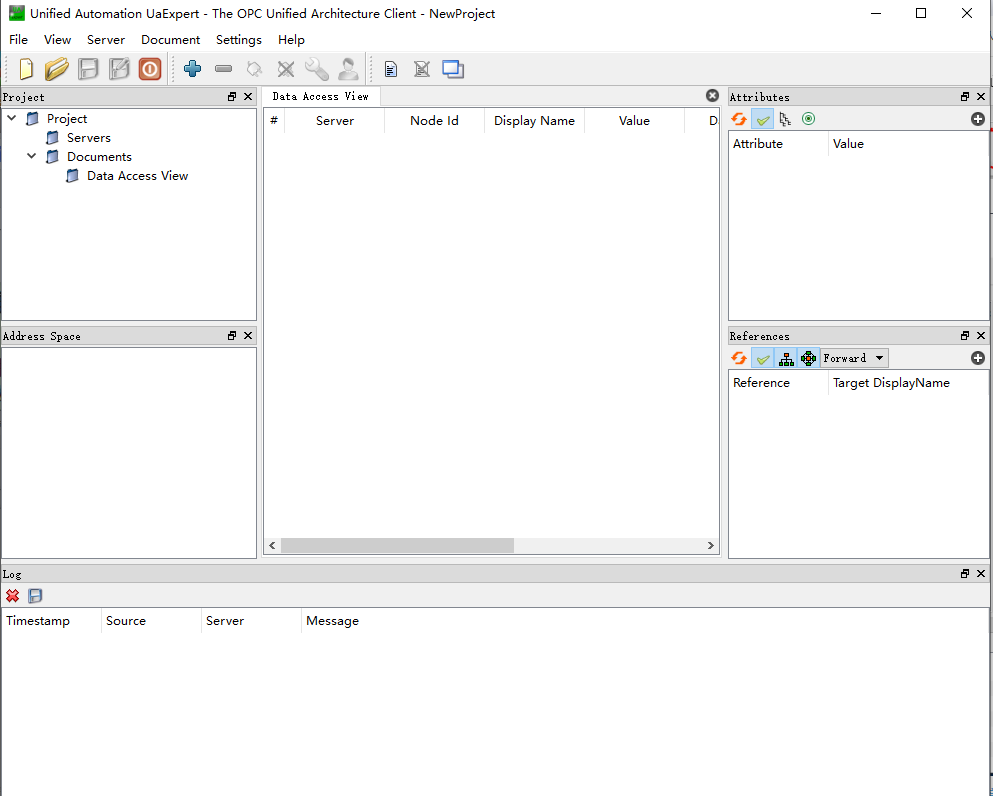Open the Settings menu
Image resolution: width=993 pixels, height=796 pixels.
[x=239, y=40]
